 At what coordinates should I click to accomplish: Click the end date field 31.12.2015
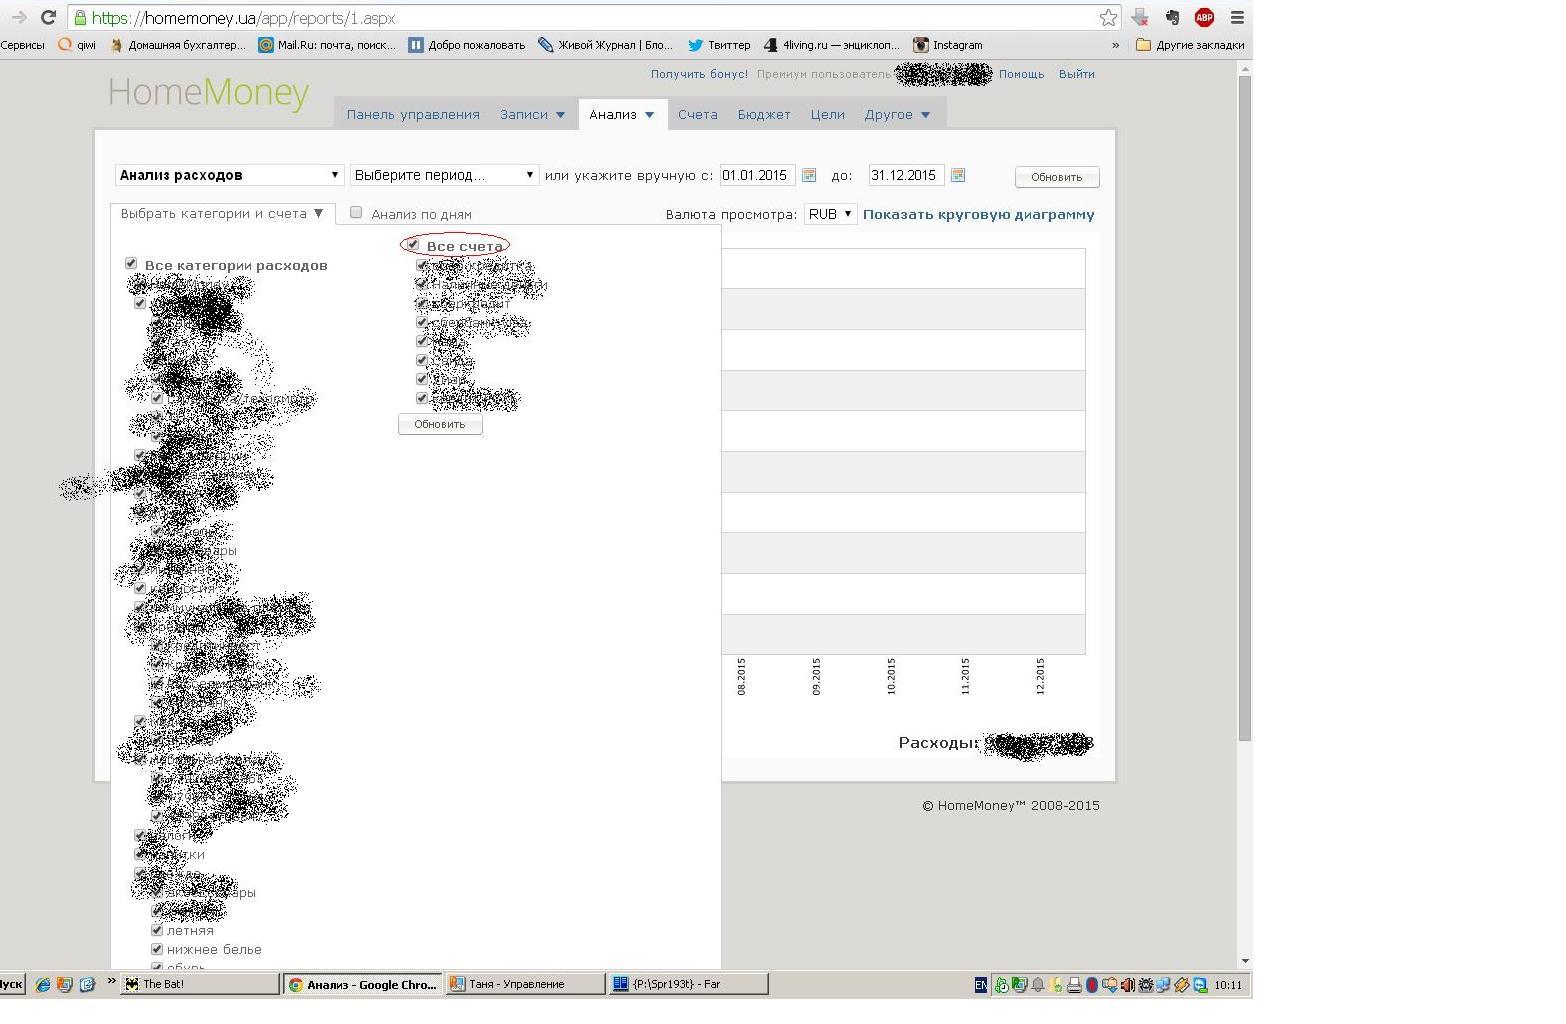click(x=906, y=175)
